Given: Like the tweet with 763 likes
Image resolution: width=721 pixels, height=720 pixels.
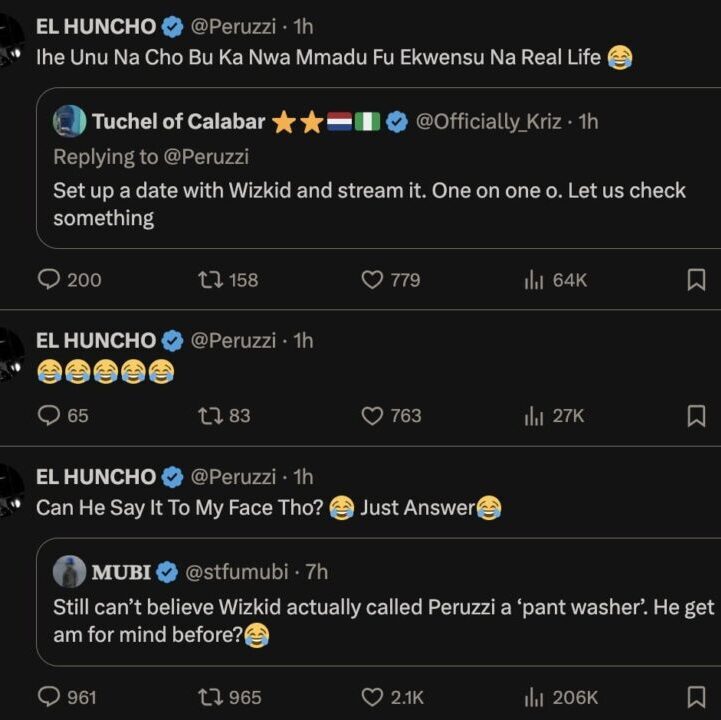Looking at the screenshot, I should coord(373,415).
